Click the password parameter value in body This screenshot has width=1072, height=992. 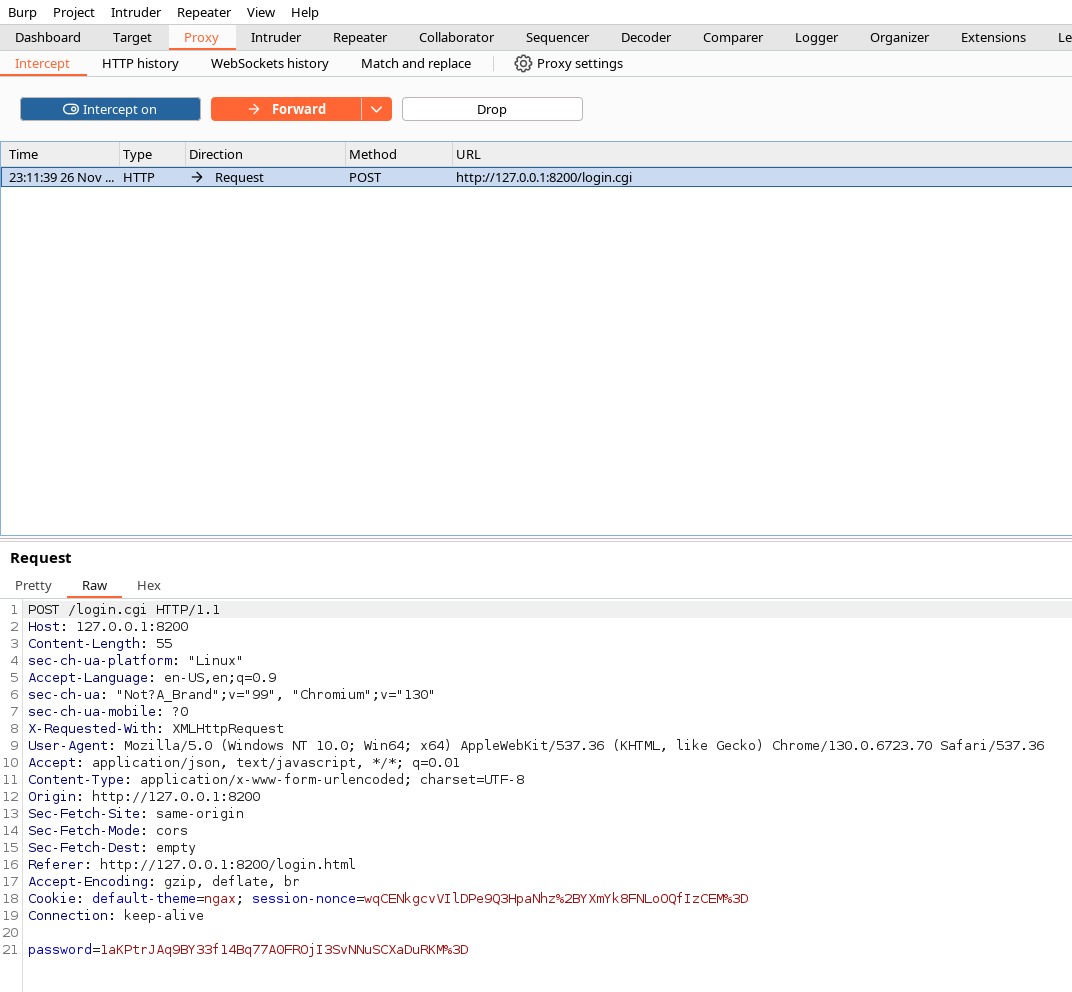click(x=284, y=950)
